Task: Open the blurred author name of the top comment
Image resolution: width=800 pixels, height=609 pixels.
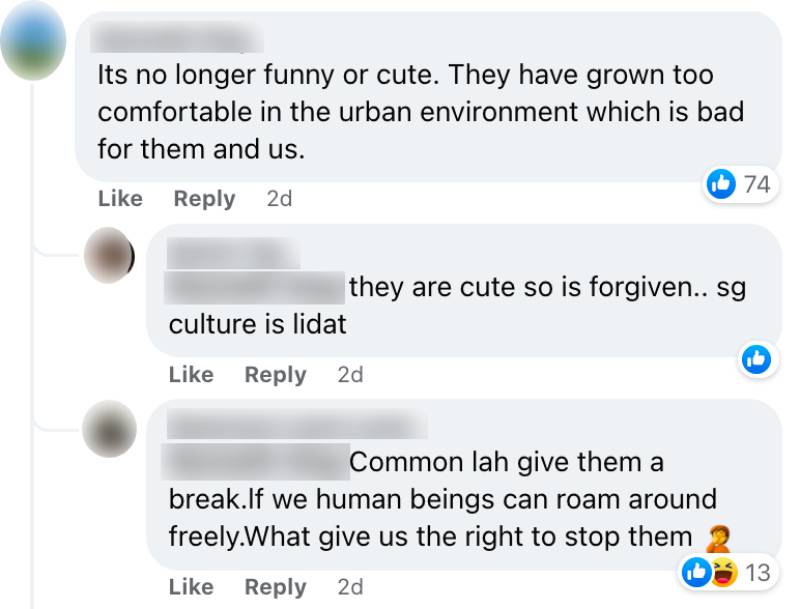Action: tap(180, 40)
